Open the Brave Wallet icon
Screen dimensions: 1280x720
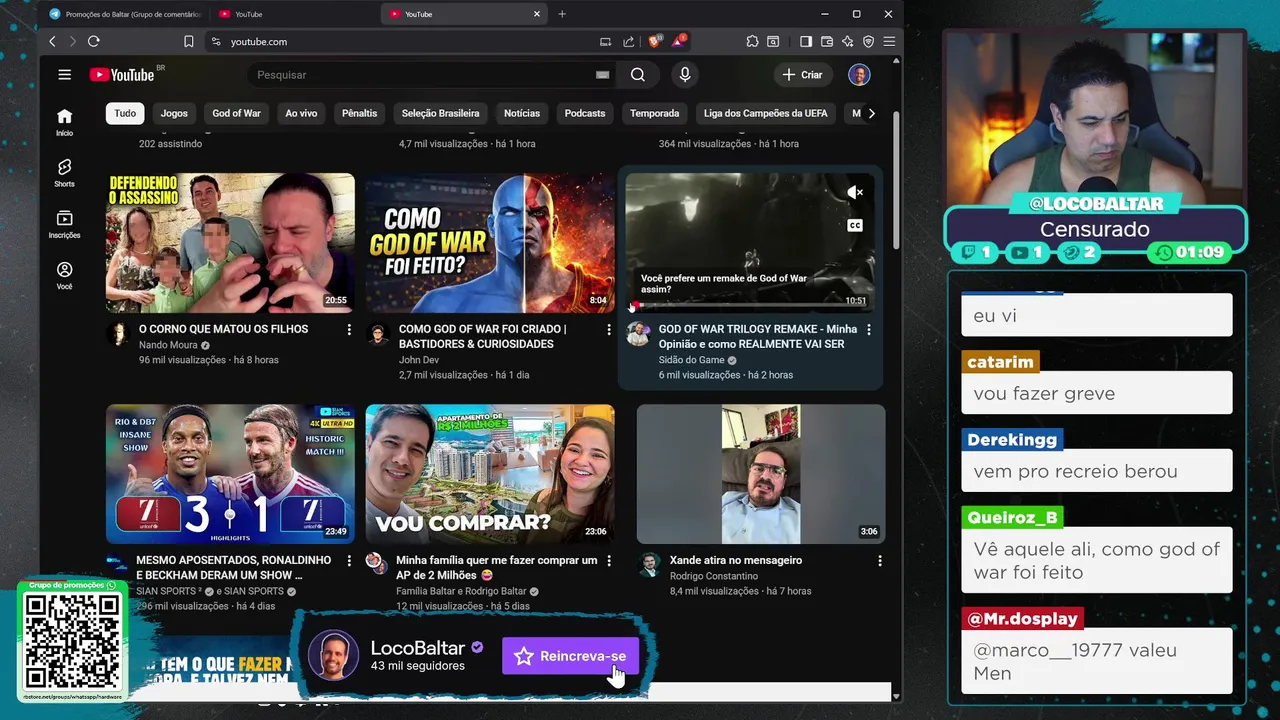click(x=827, y=41)
